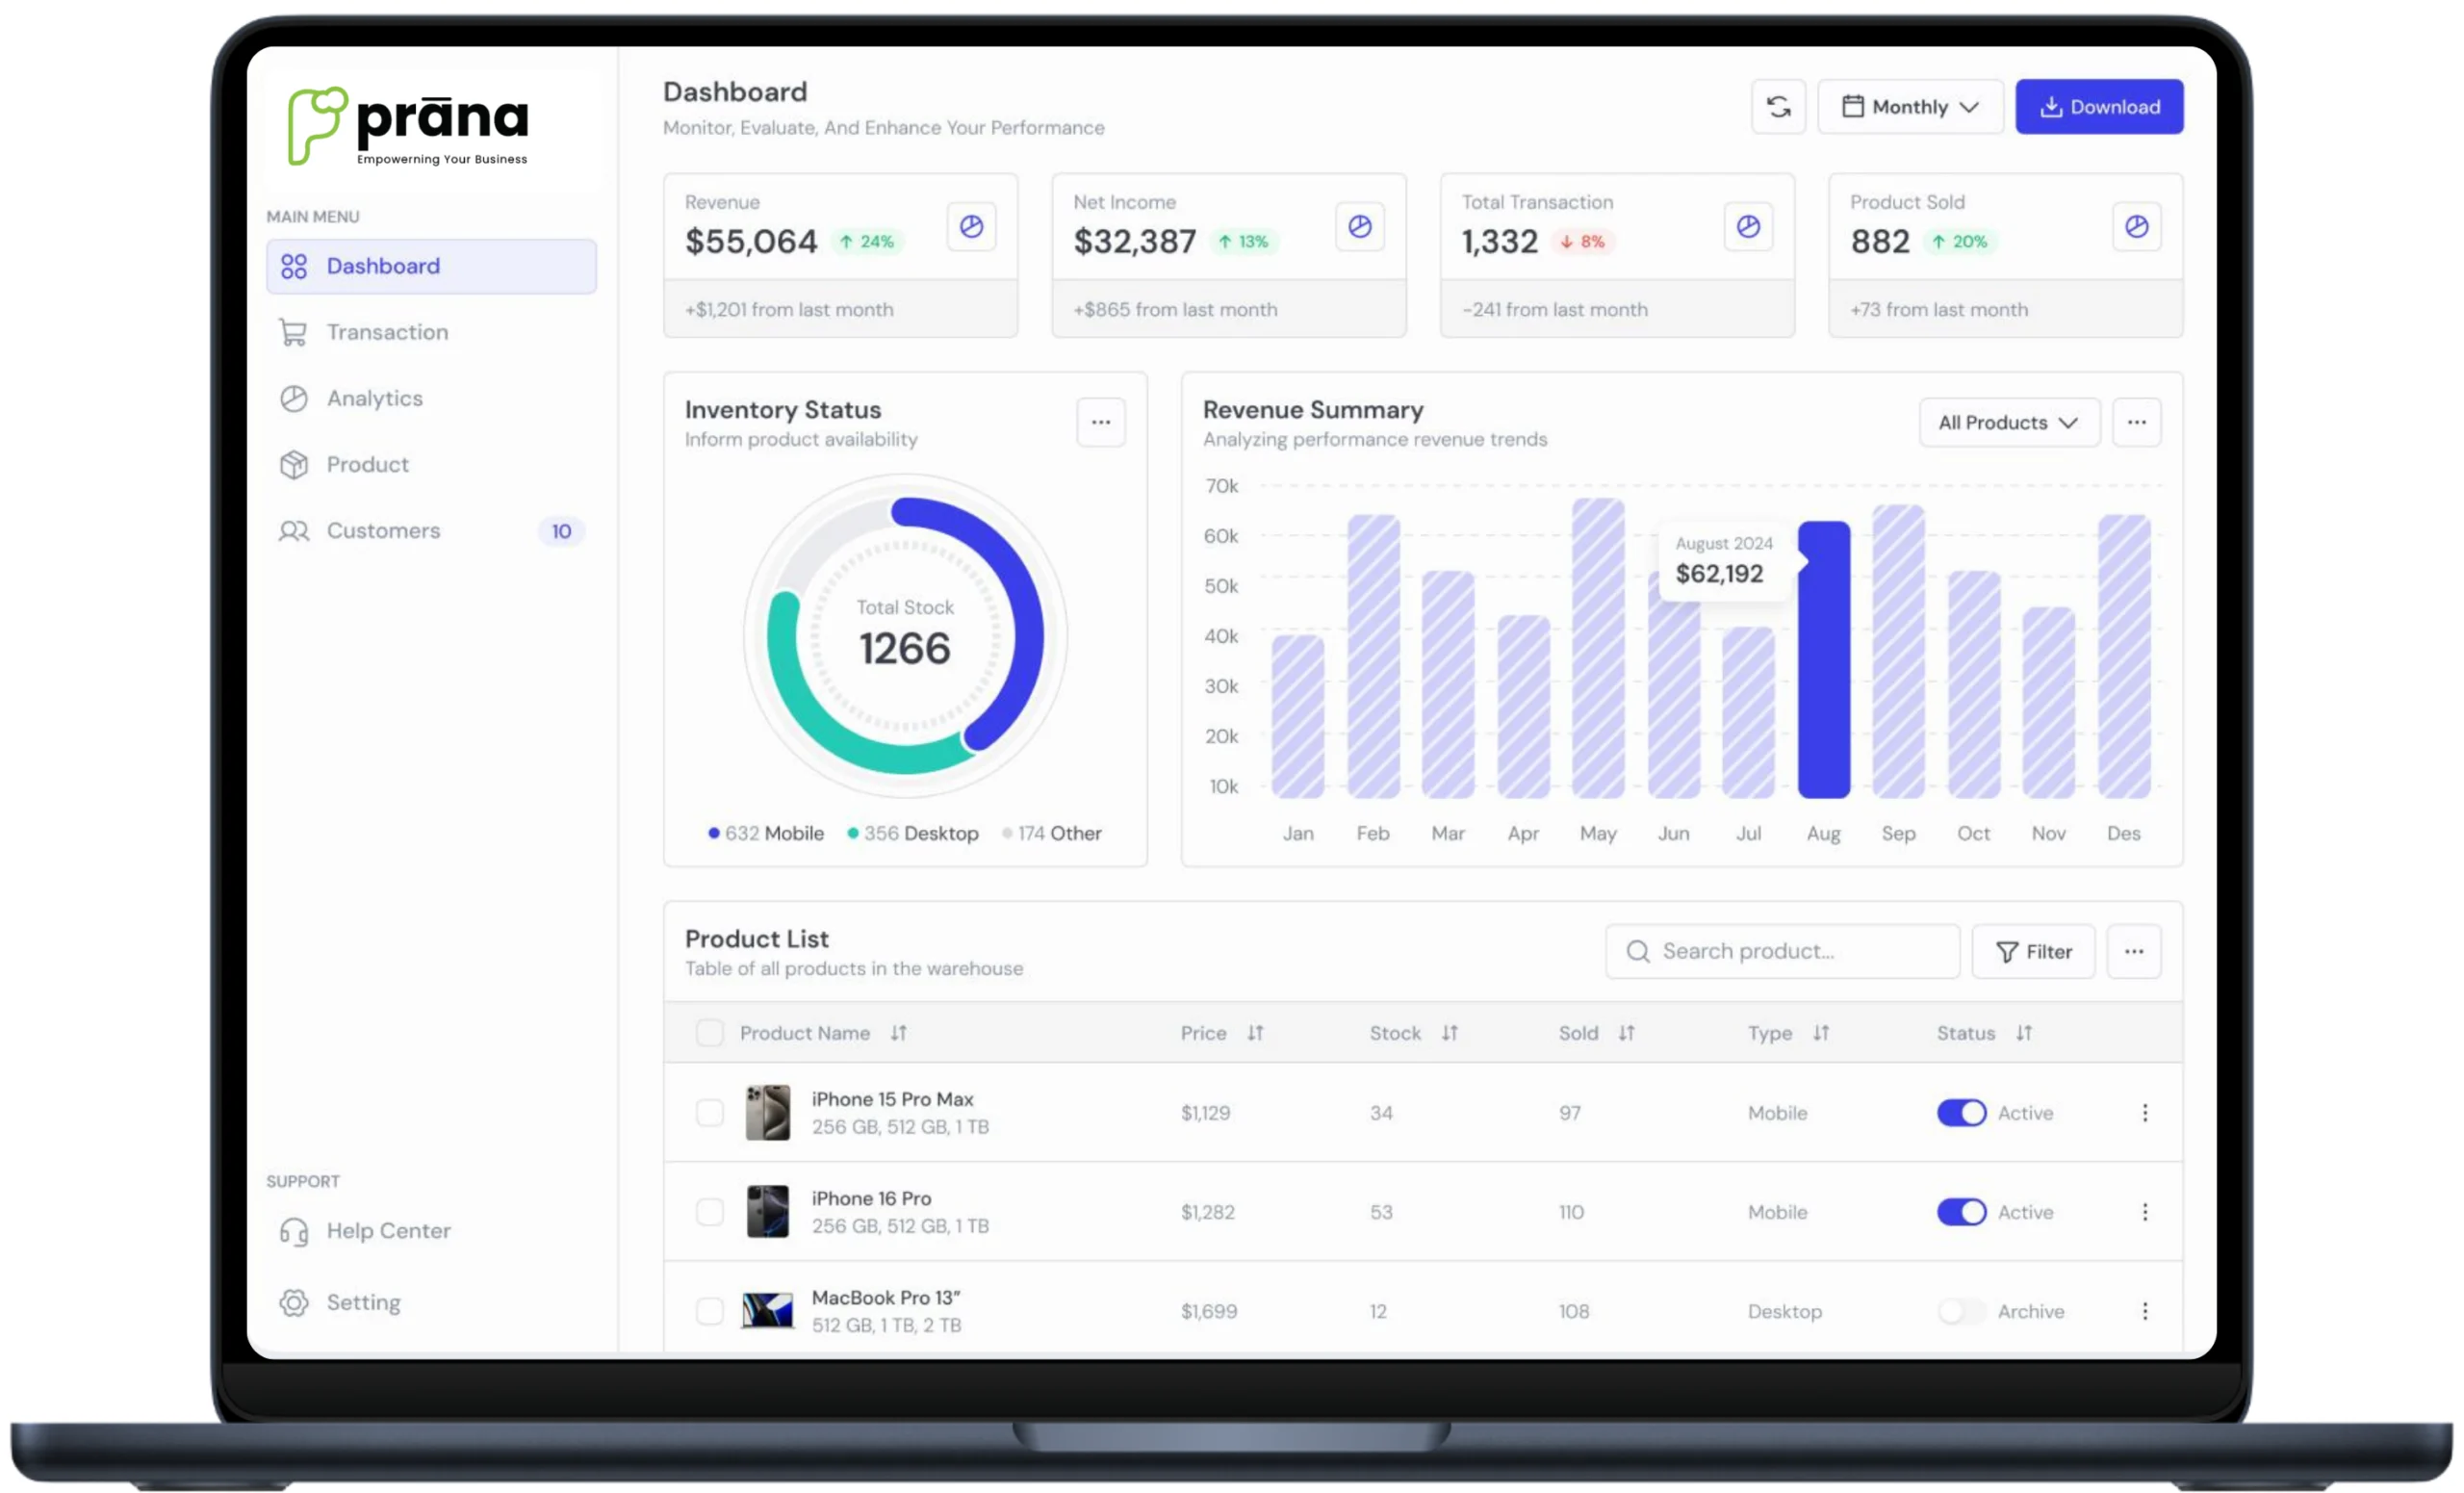Click the refresh icon beside Monthly
2464x1493 pixels.
coord(1778,107)
